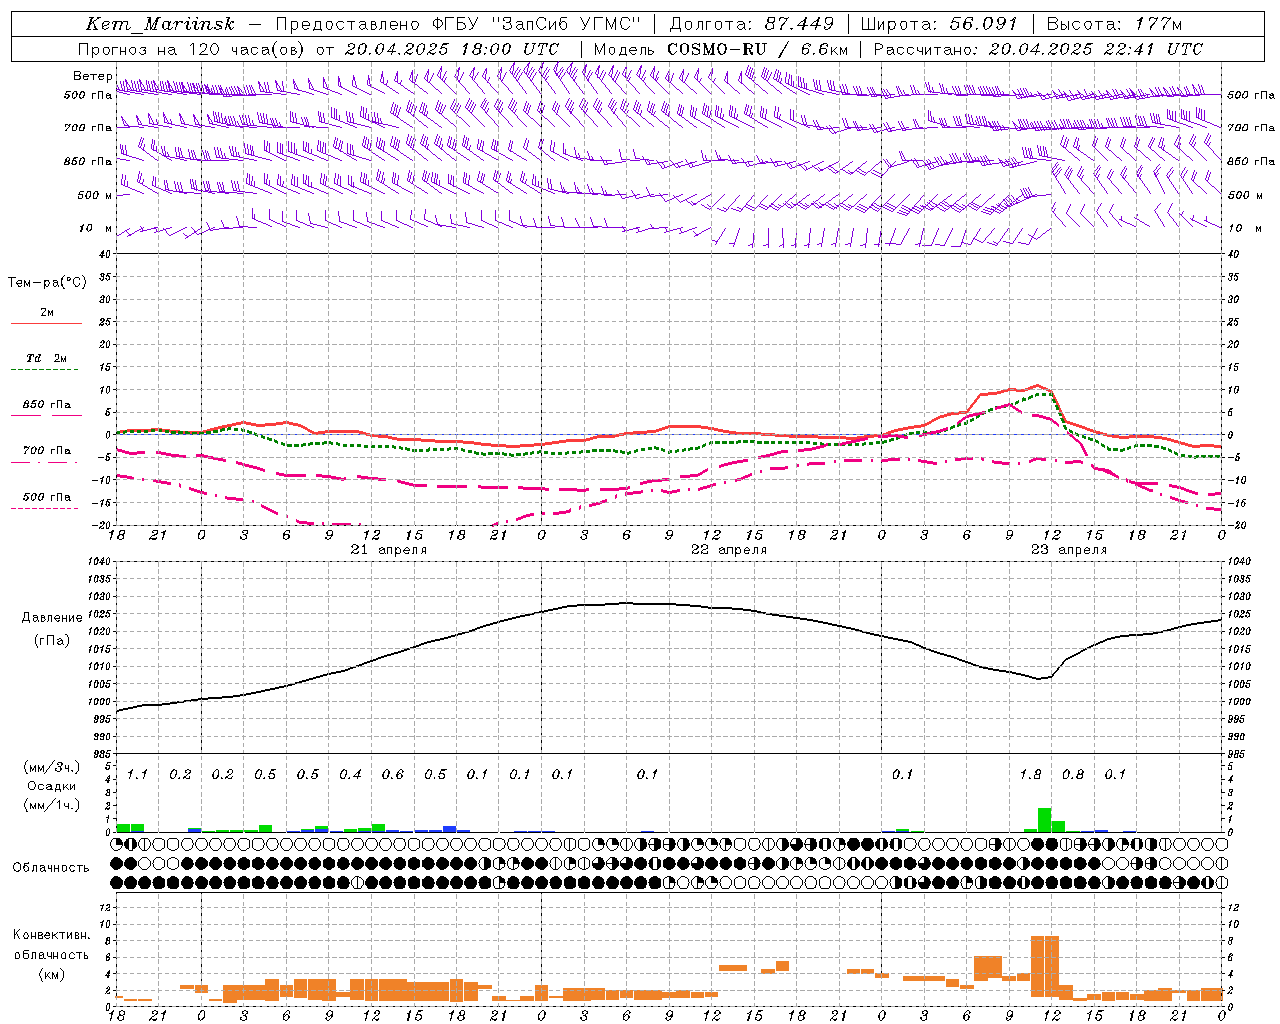Click the station name Kem_Mariinsk
Screen dimensions: 1280x1024
[x=160, y=24]
